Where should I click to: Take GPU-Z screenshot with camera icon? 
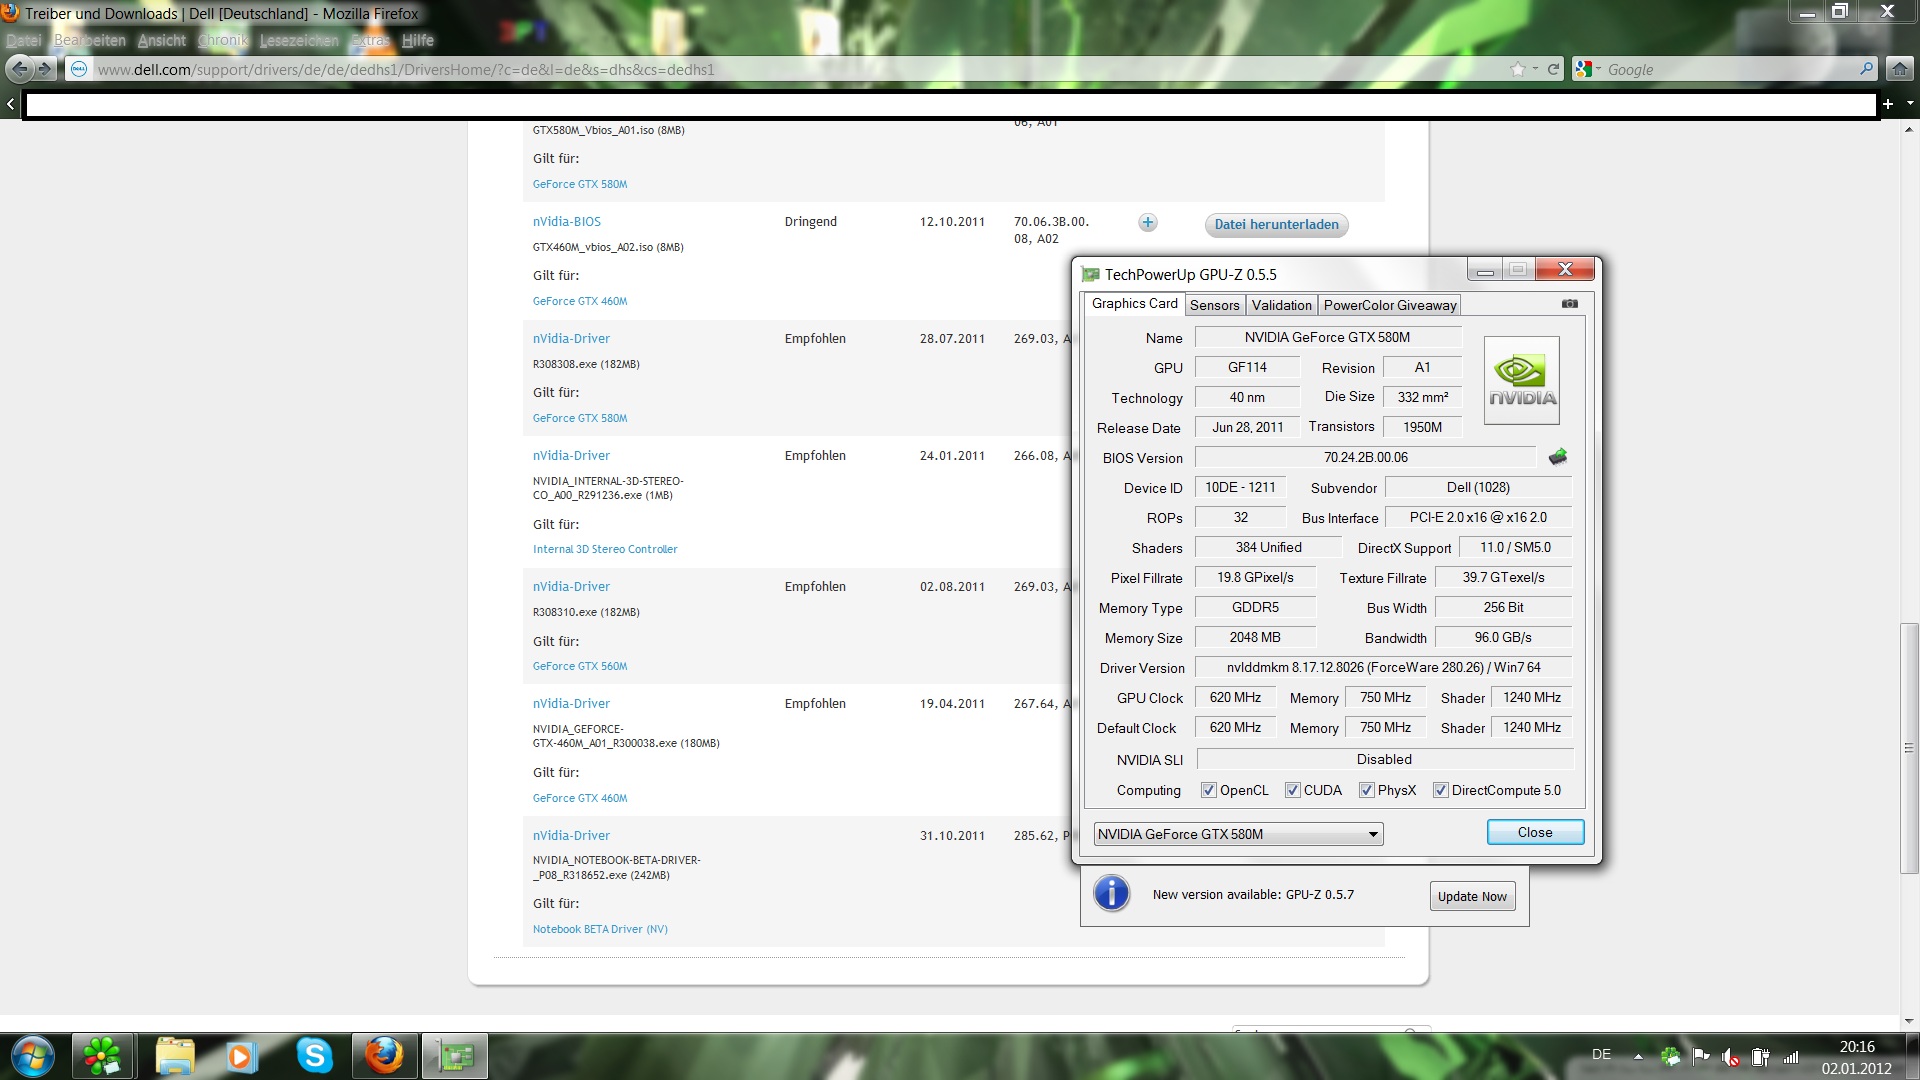pyautogui.click(x=1570, y=304)
